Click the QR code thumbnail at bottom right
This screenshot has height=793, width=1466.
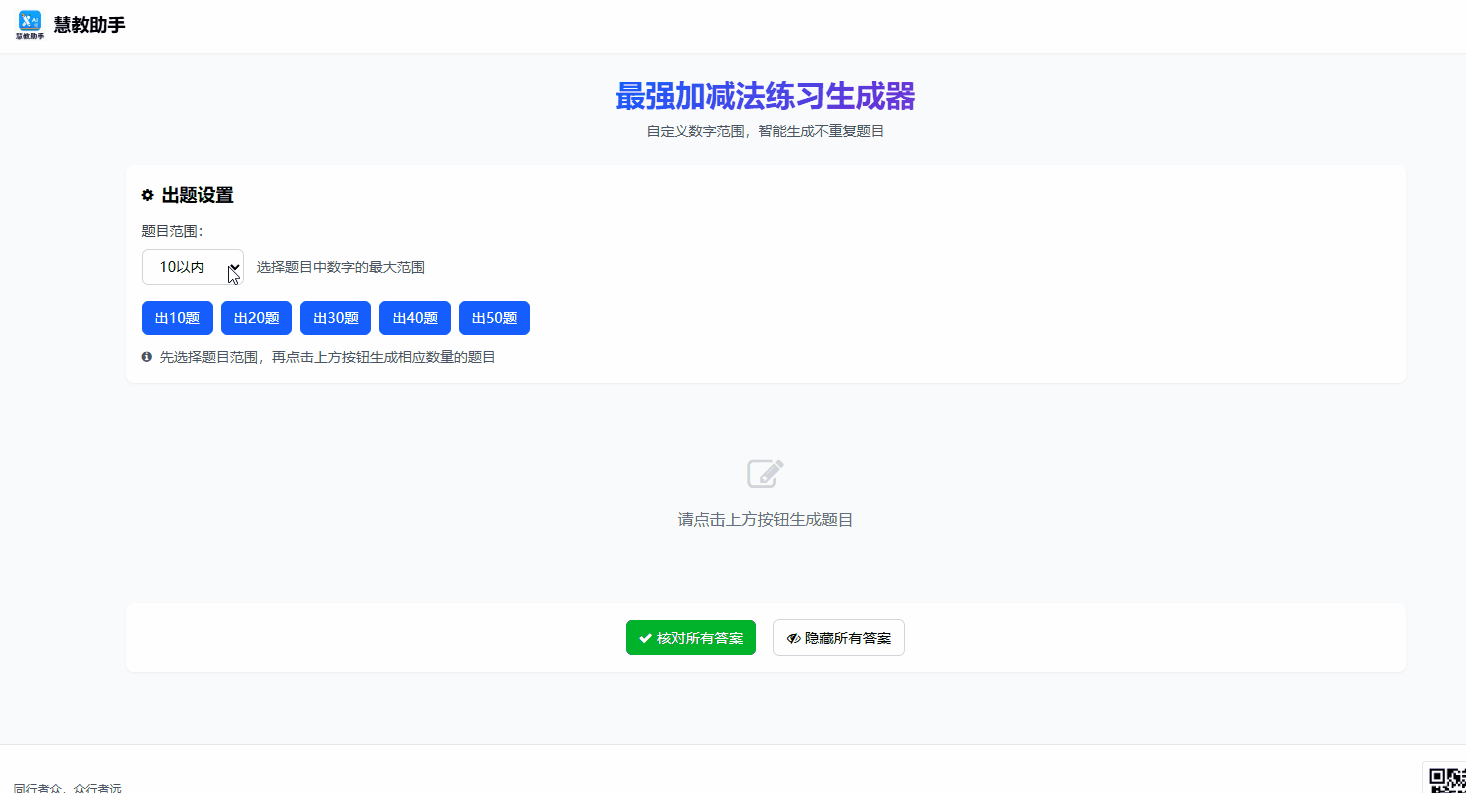1446,779
